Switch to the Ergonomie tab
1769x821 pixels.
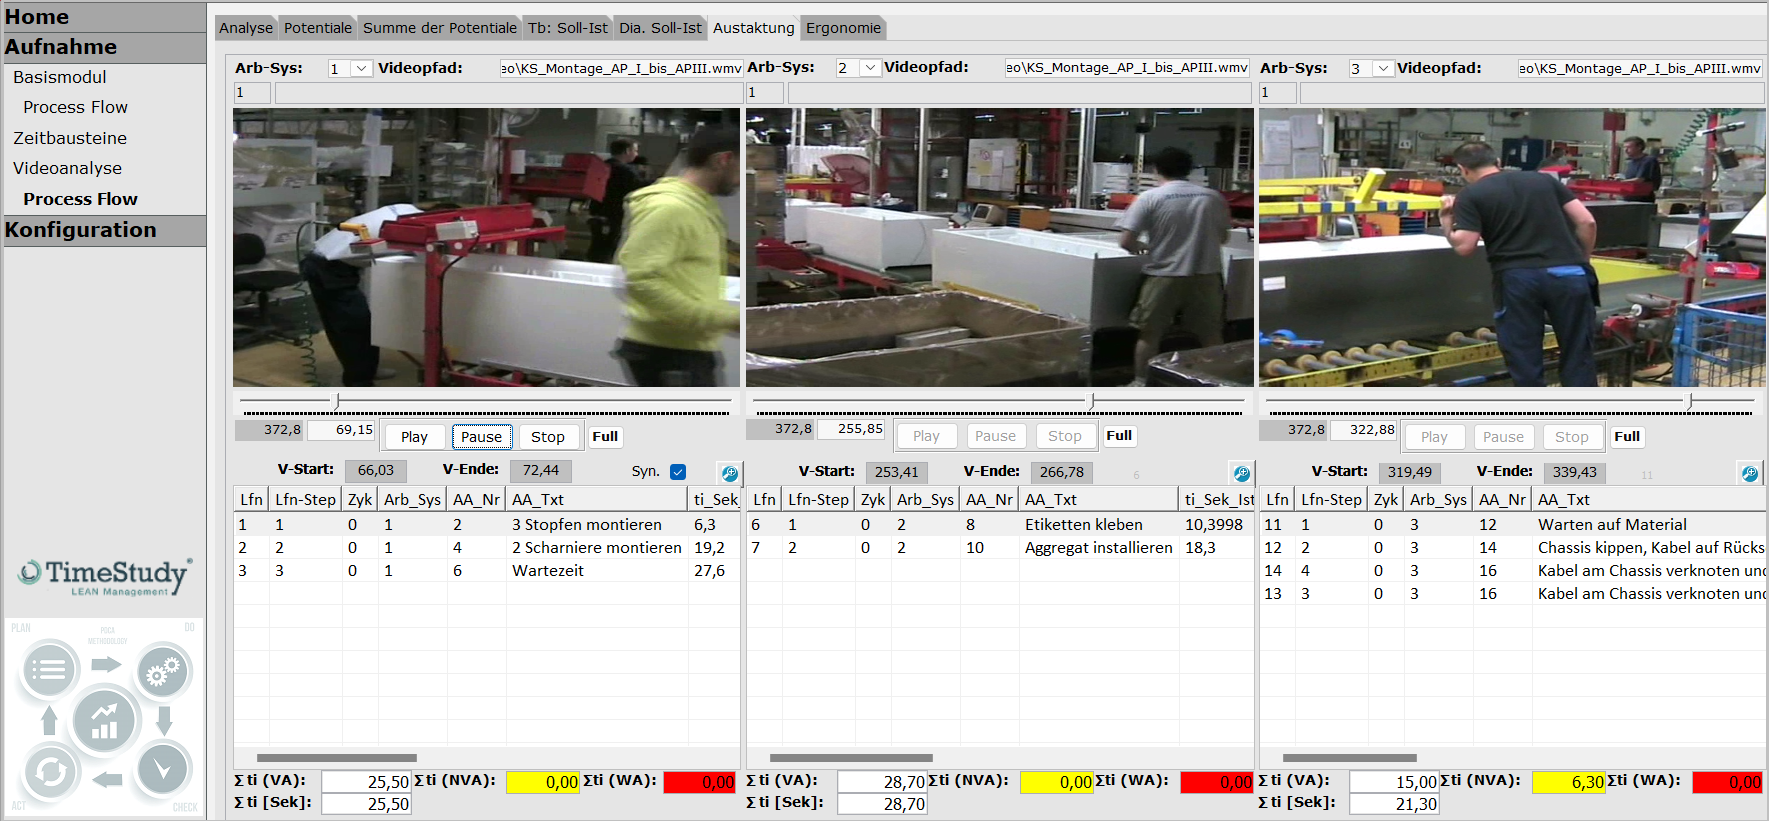843,28
